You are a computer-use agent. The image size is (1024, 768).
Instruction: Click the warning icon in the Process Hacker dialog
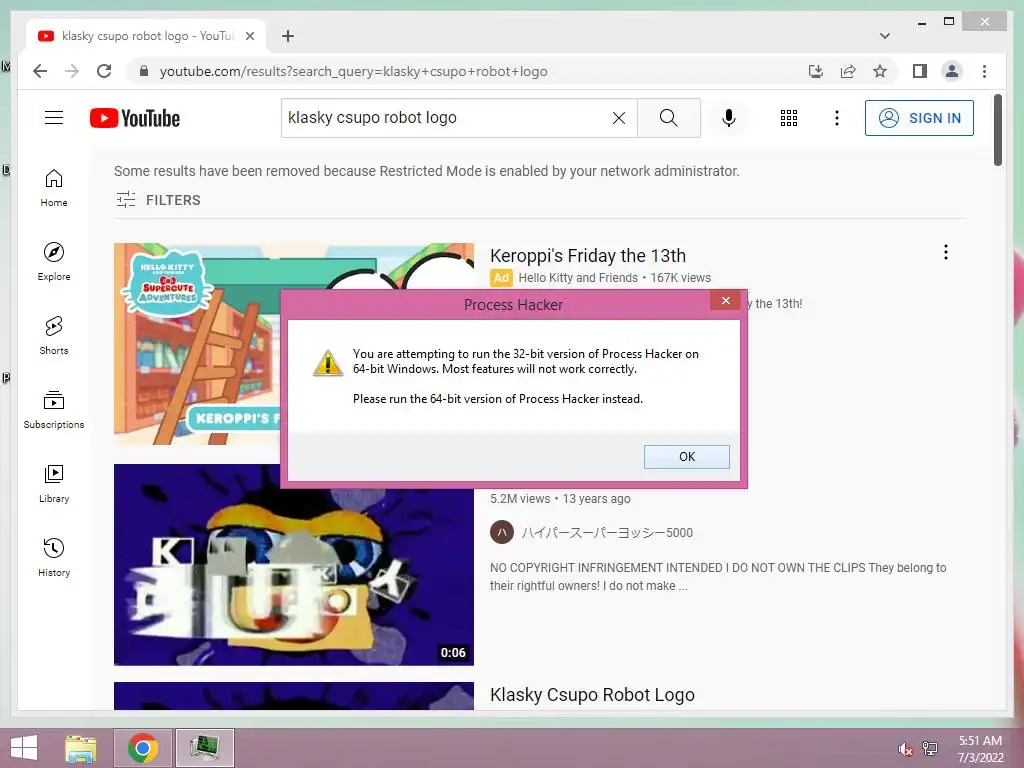[x=328, y=363]
